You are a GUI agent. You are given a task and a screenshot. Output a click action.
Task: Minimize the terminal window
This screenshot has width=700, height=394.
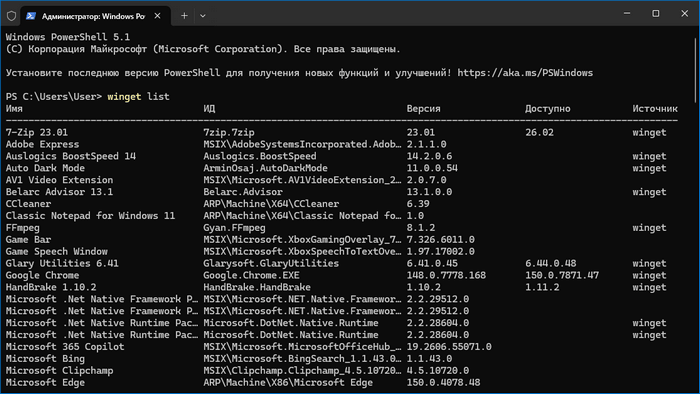tap(627, 13)
